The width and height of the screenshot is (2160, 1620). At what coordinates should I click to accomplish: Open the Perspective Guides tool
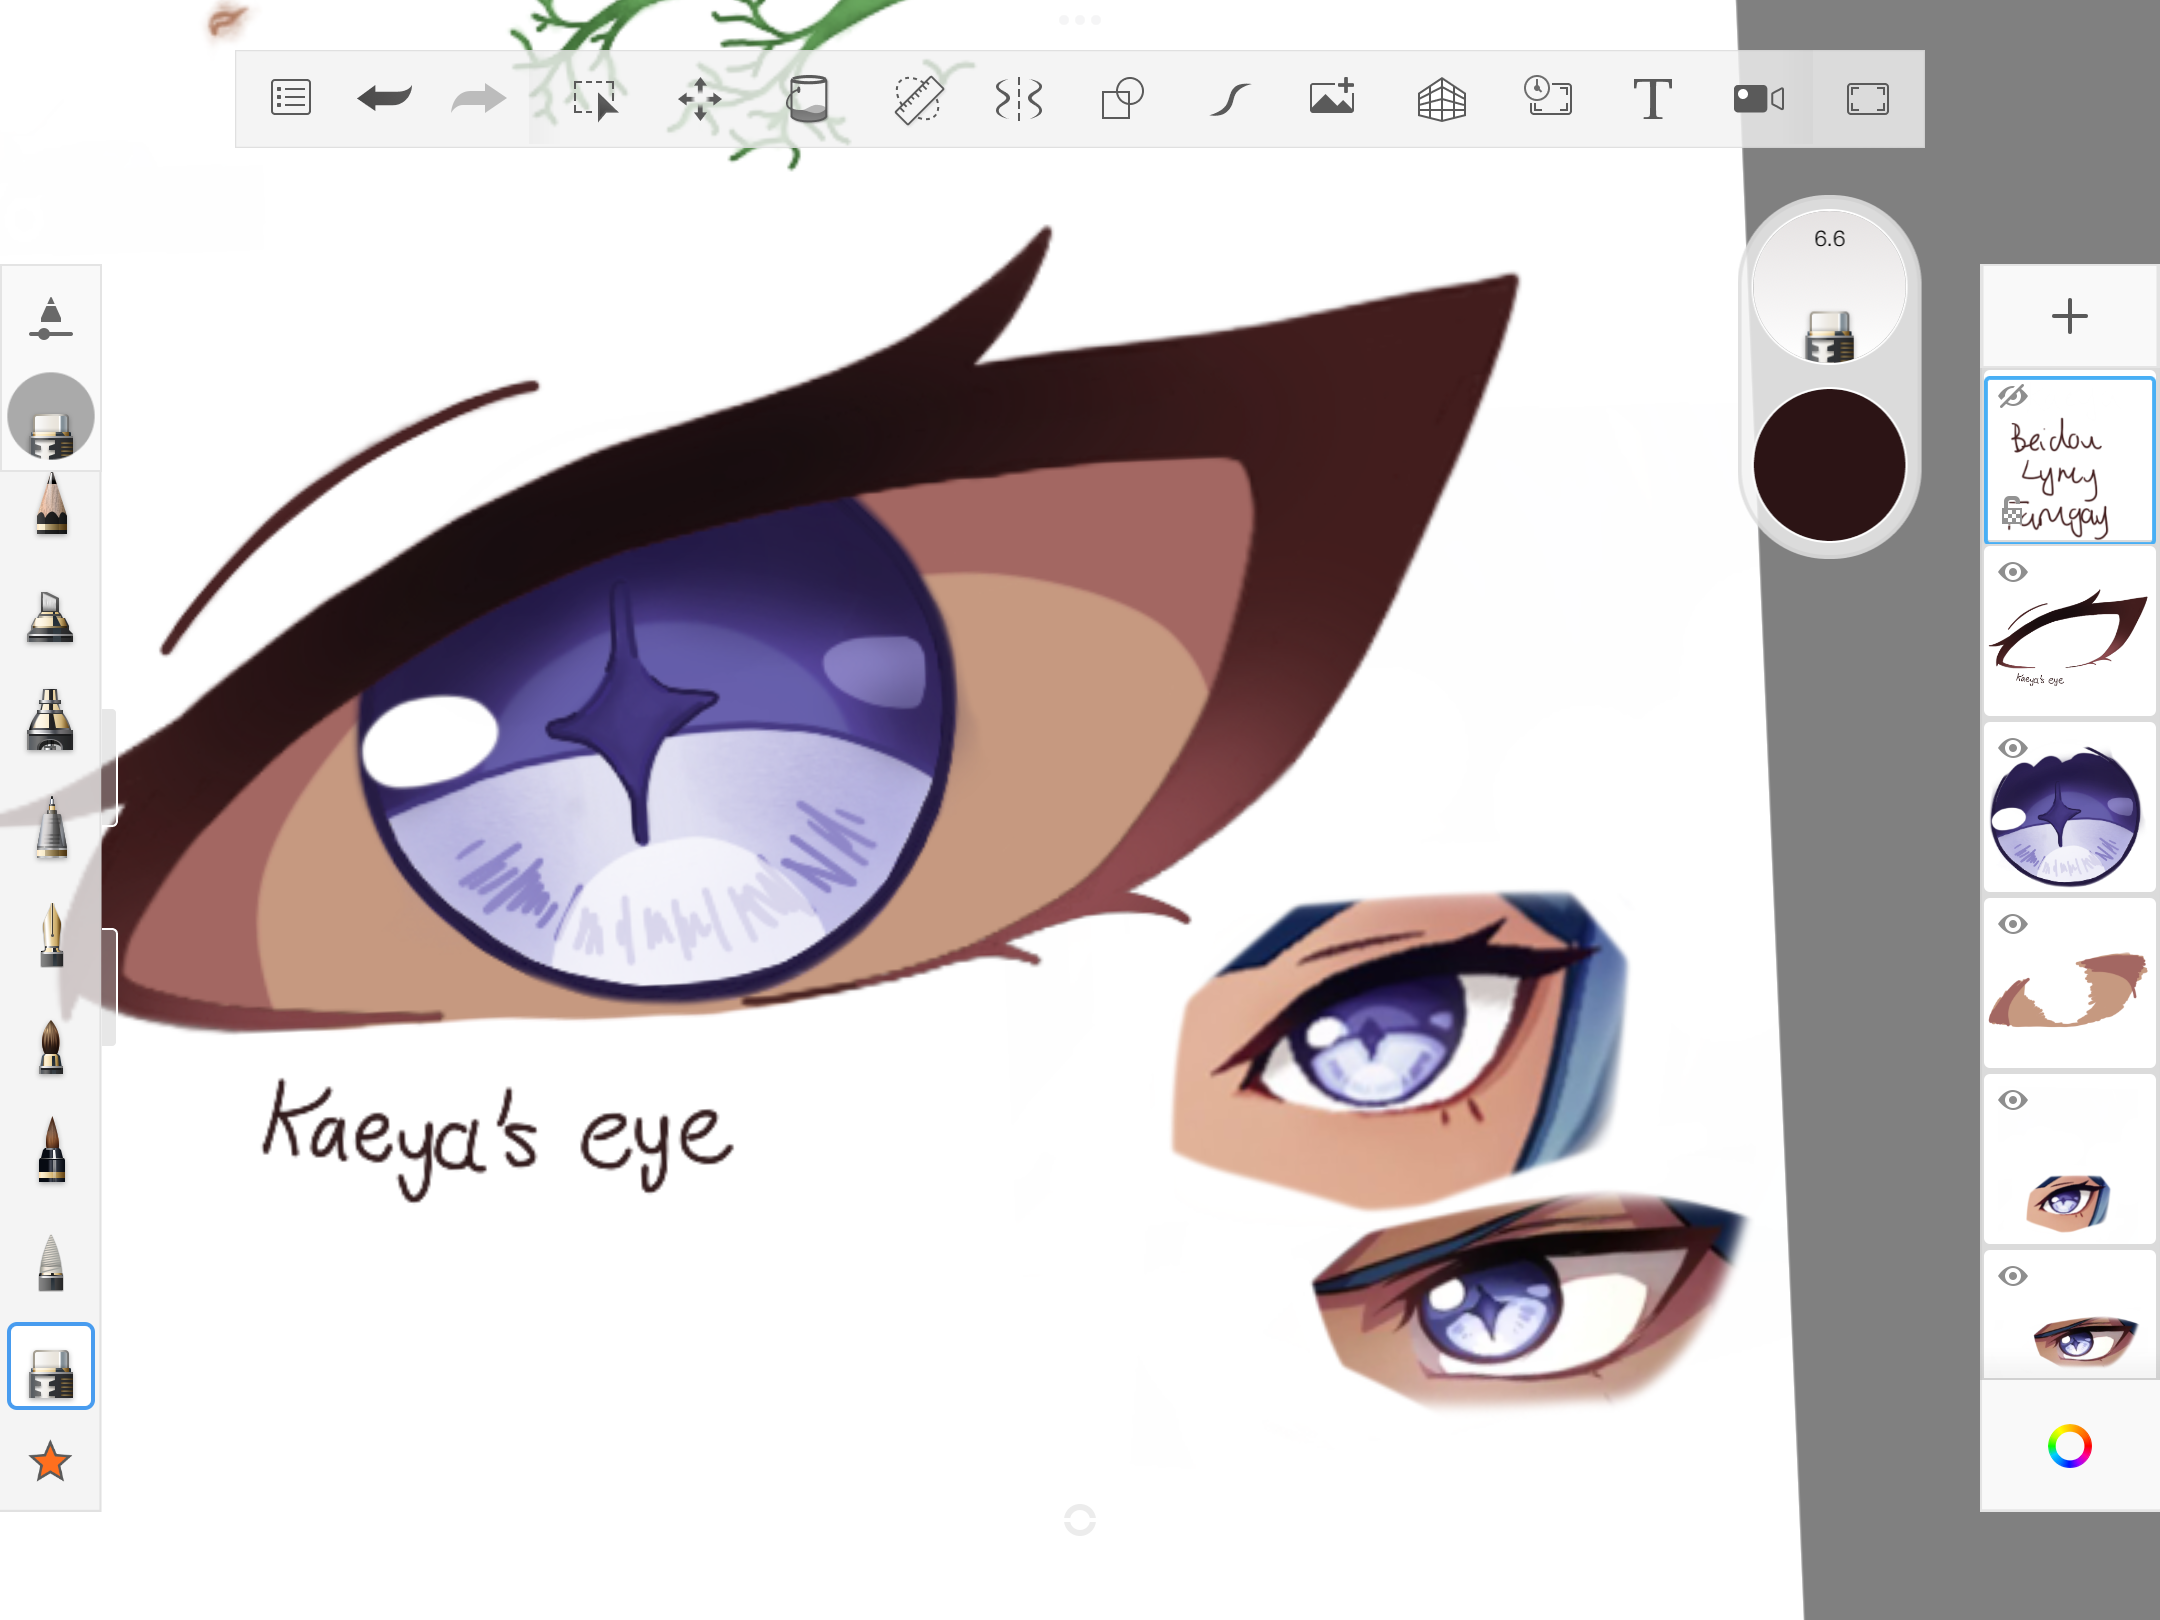1442,99
